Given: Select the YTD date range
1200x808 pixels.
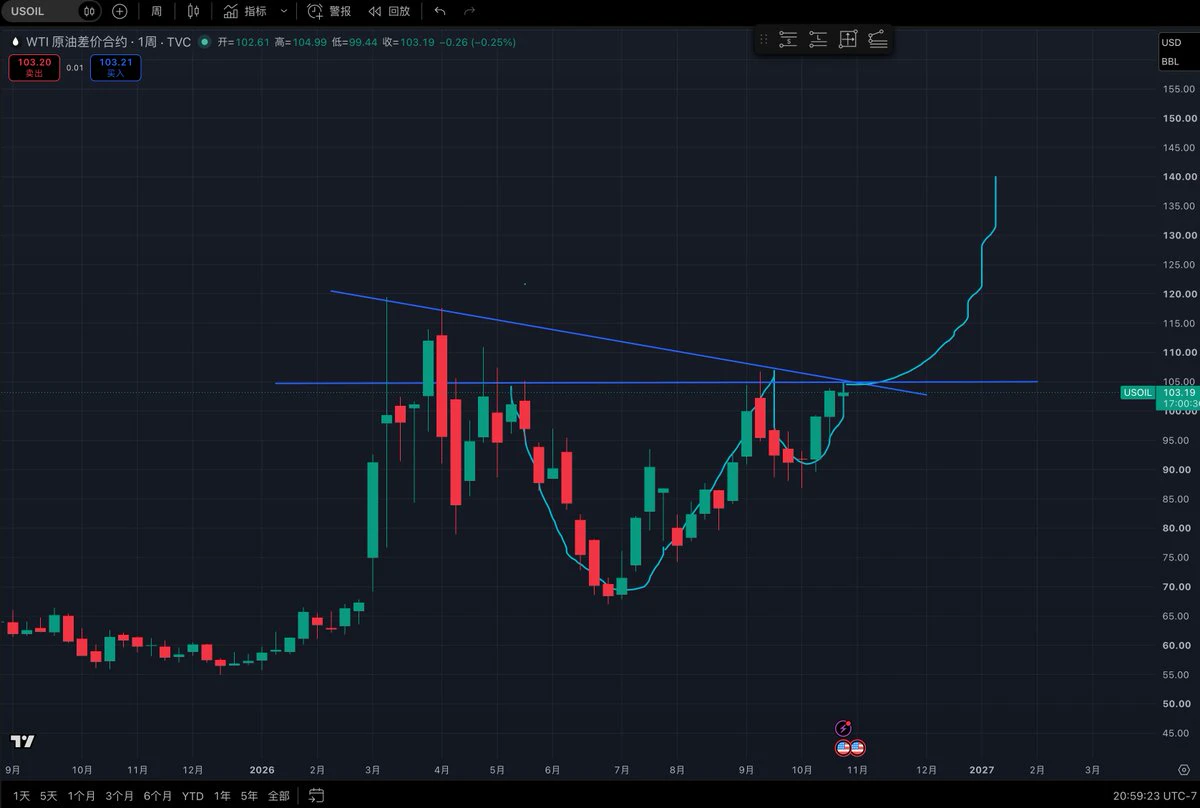Looking at the screenshot, I should tap(193, 796).
